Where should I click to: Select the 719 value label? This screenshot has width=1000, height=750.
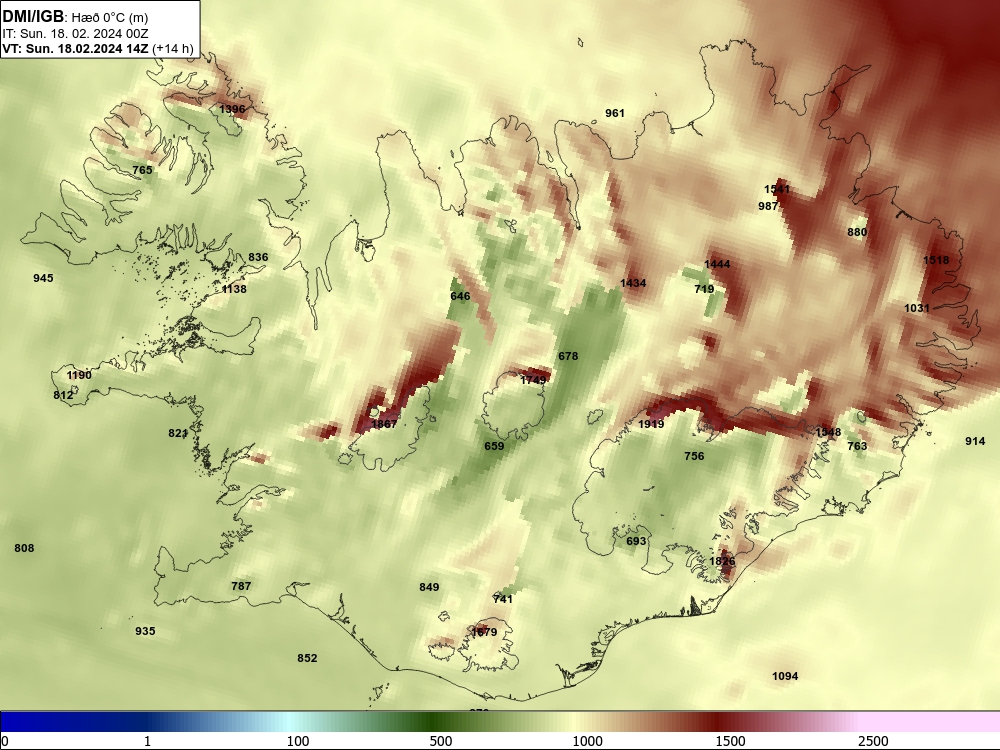(704, 289)
